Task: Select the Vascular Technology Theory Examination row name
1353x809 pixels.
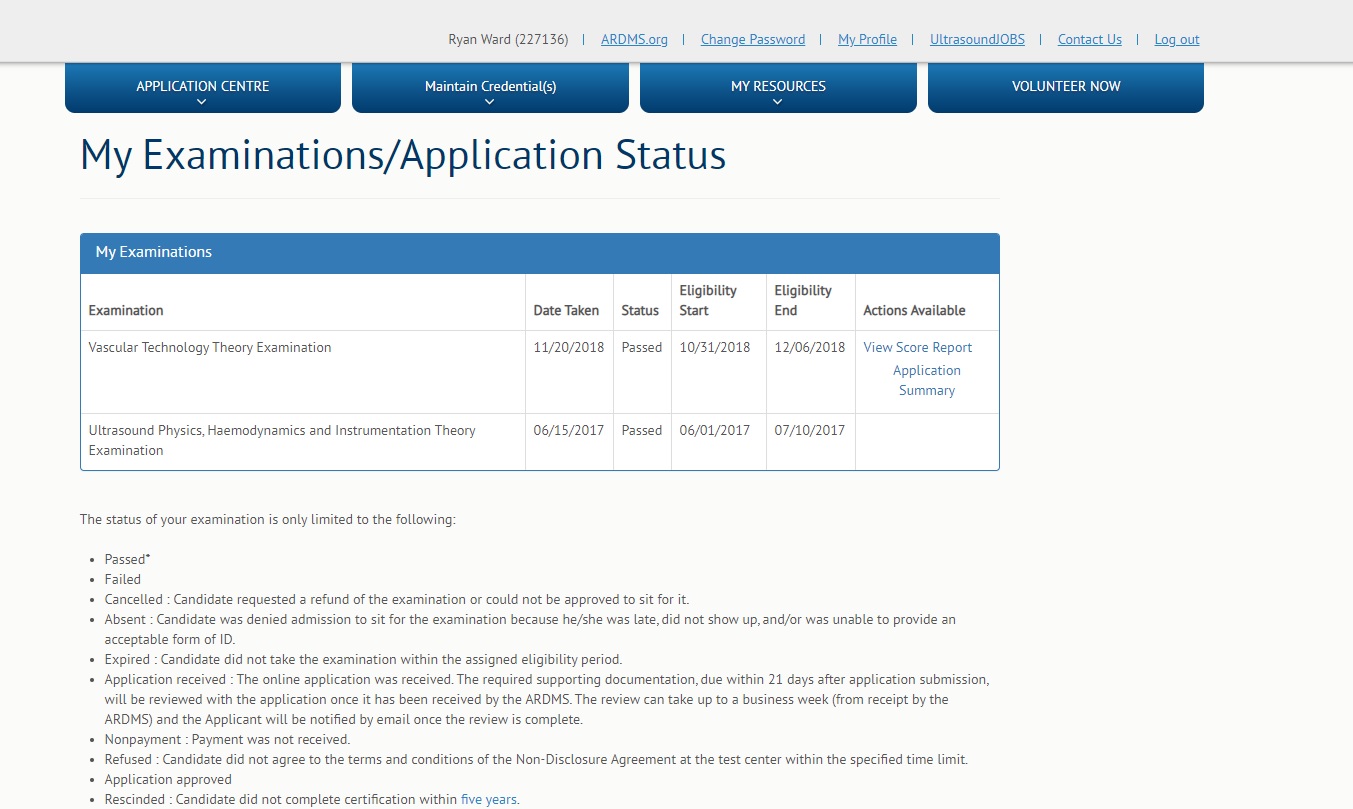Action: pos(210,348)
